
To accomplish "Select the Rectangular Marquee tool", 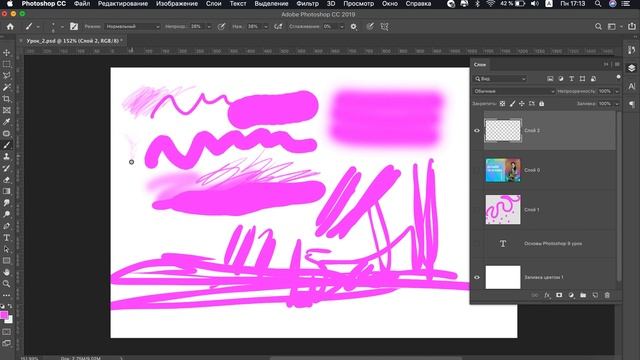I will click(x=7, y=64).
